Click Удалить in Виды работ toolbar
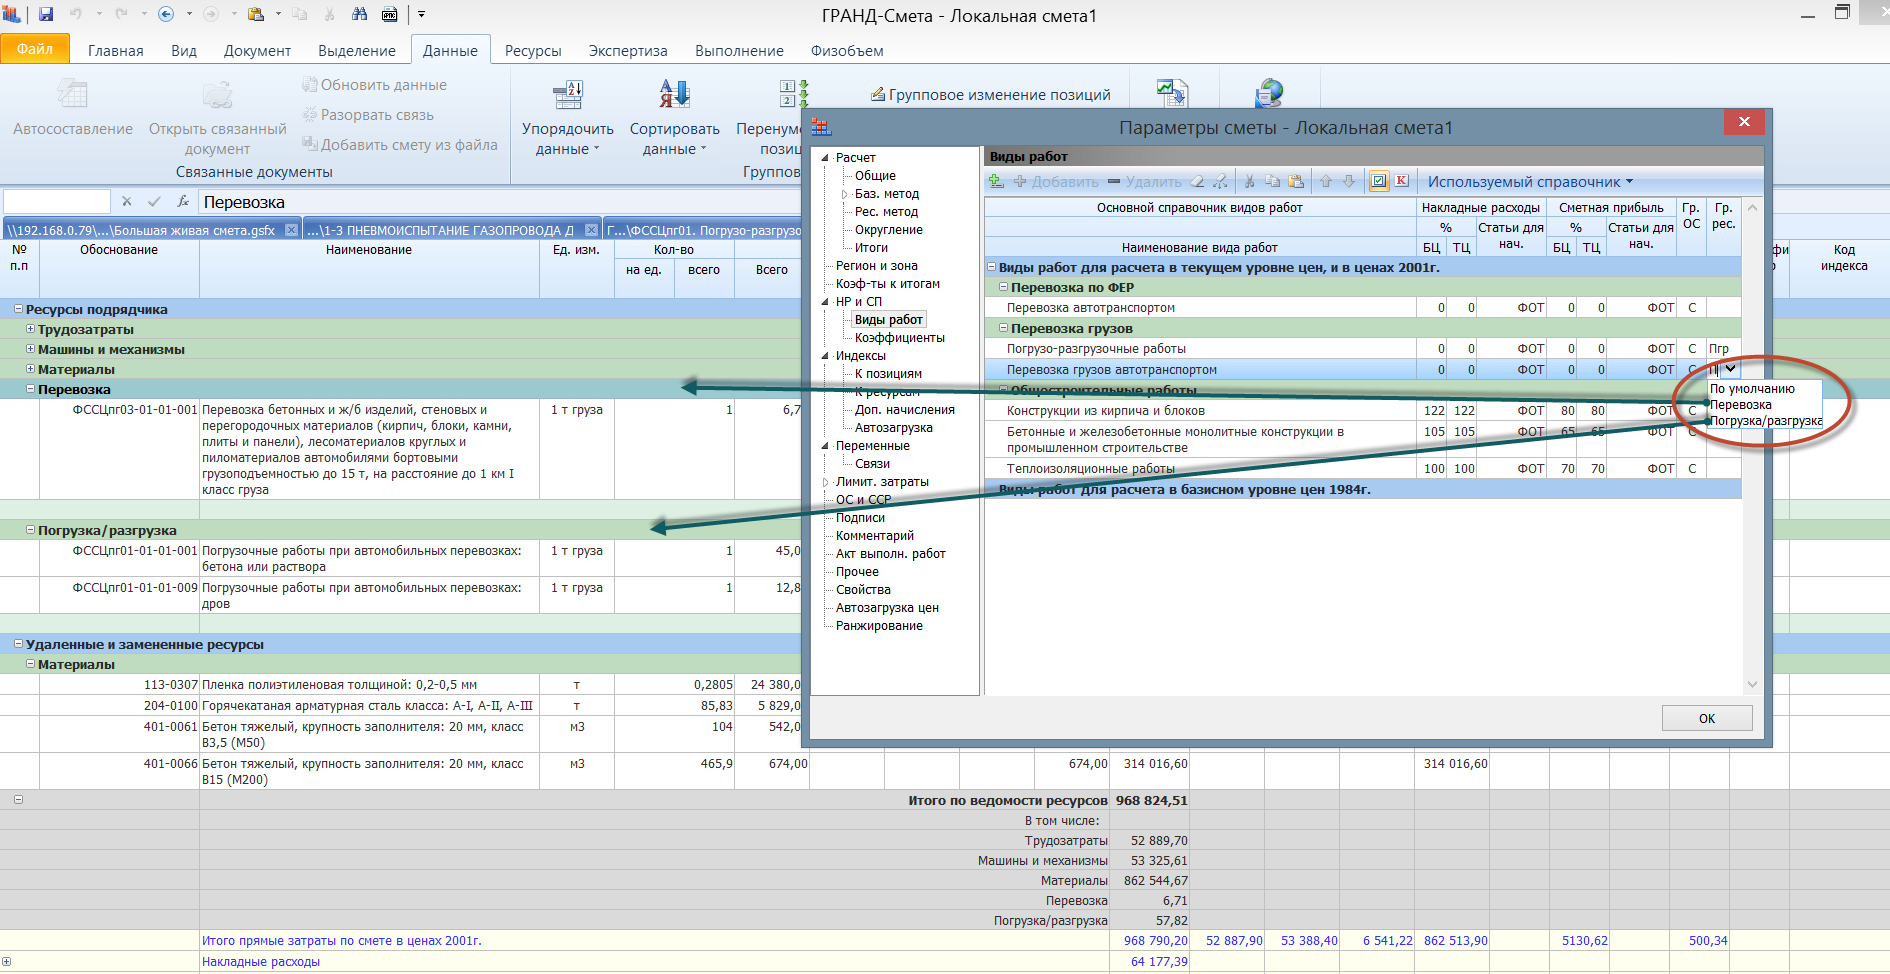The image size is (1890, 974). coord(1144,181)
